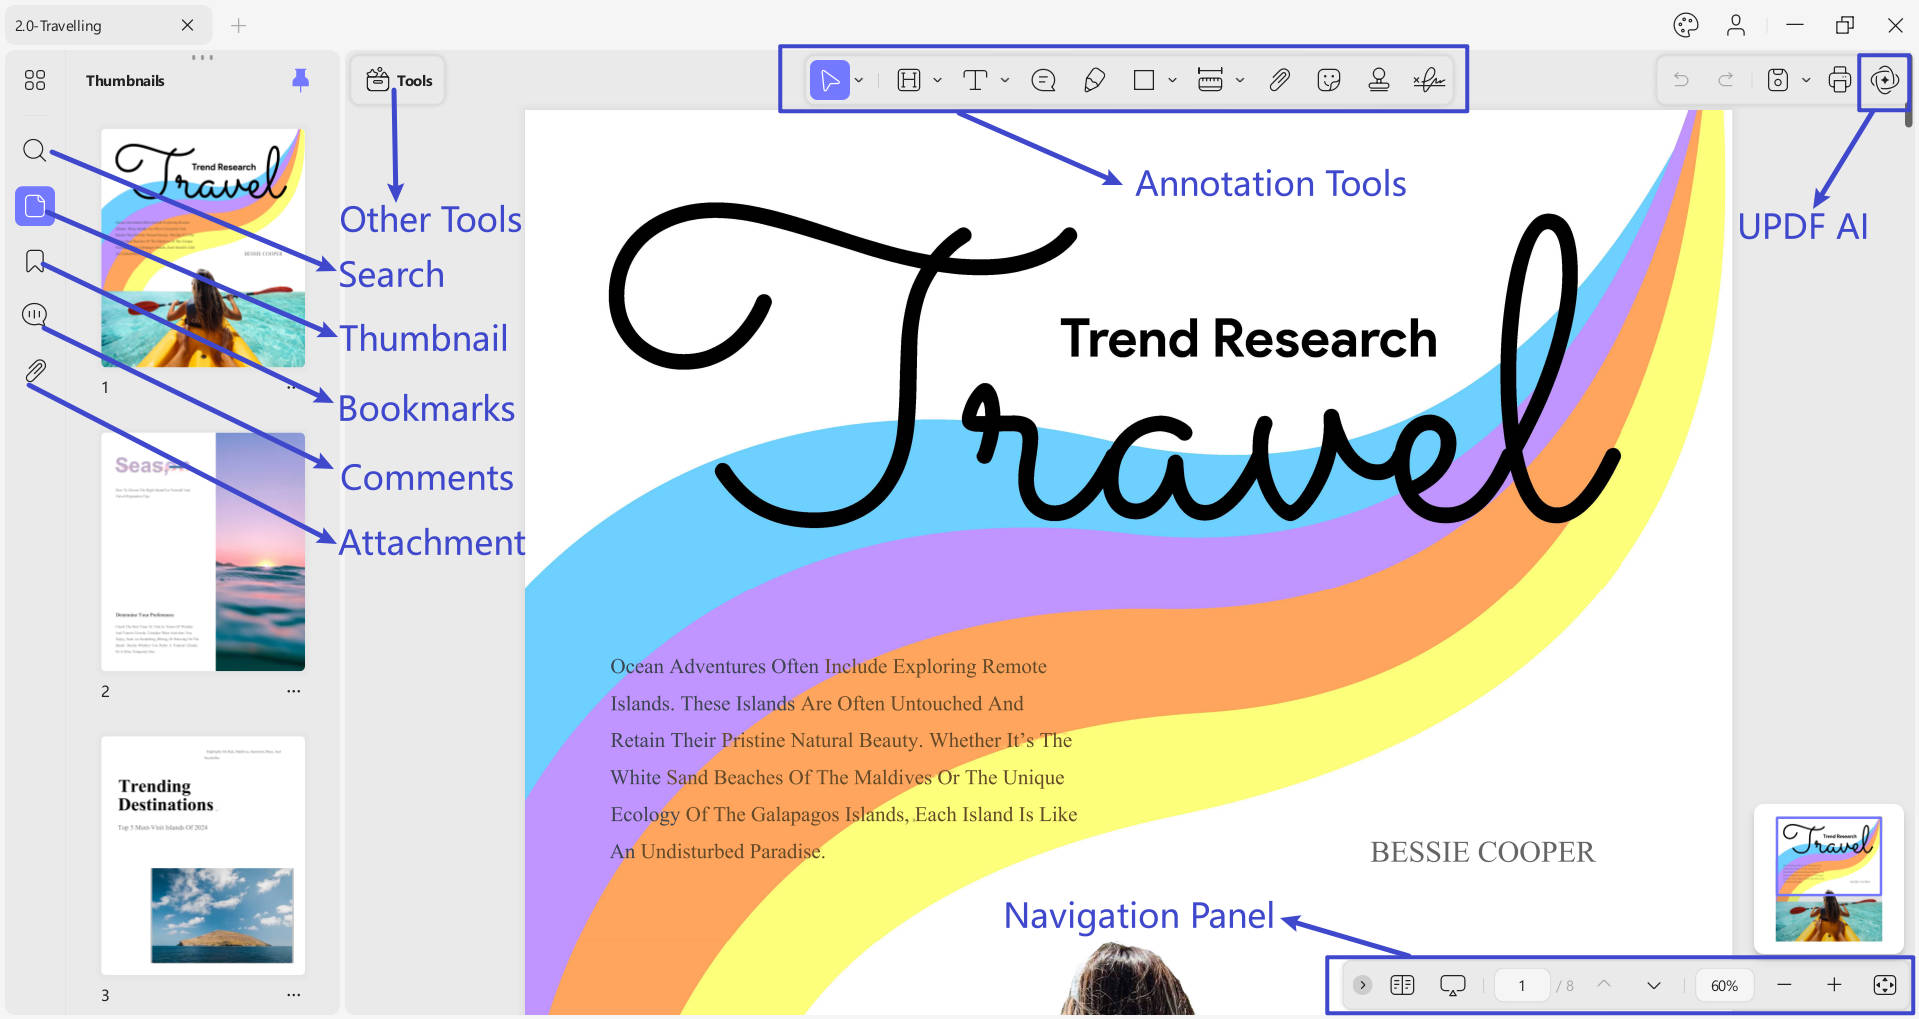Click the four-squares grid icon in sidebar
Screen dimensions: 1919x1019
(x=35, y=80)
